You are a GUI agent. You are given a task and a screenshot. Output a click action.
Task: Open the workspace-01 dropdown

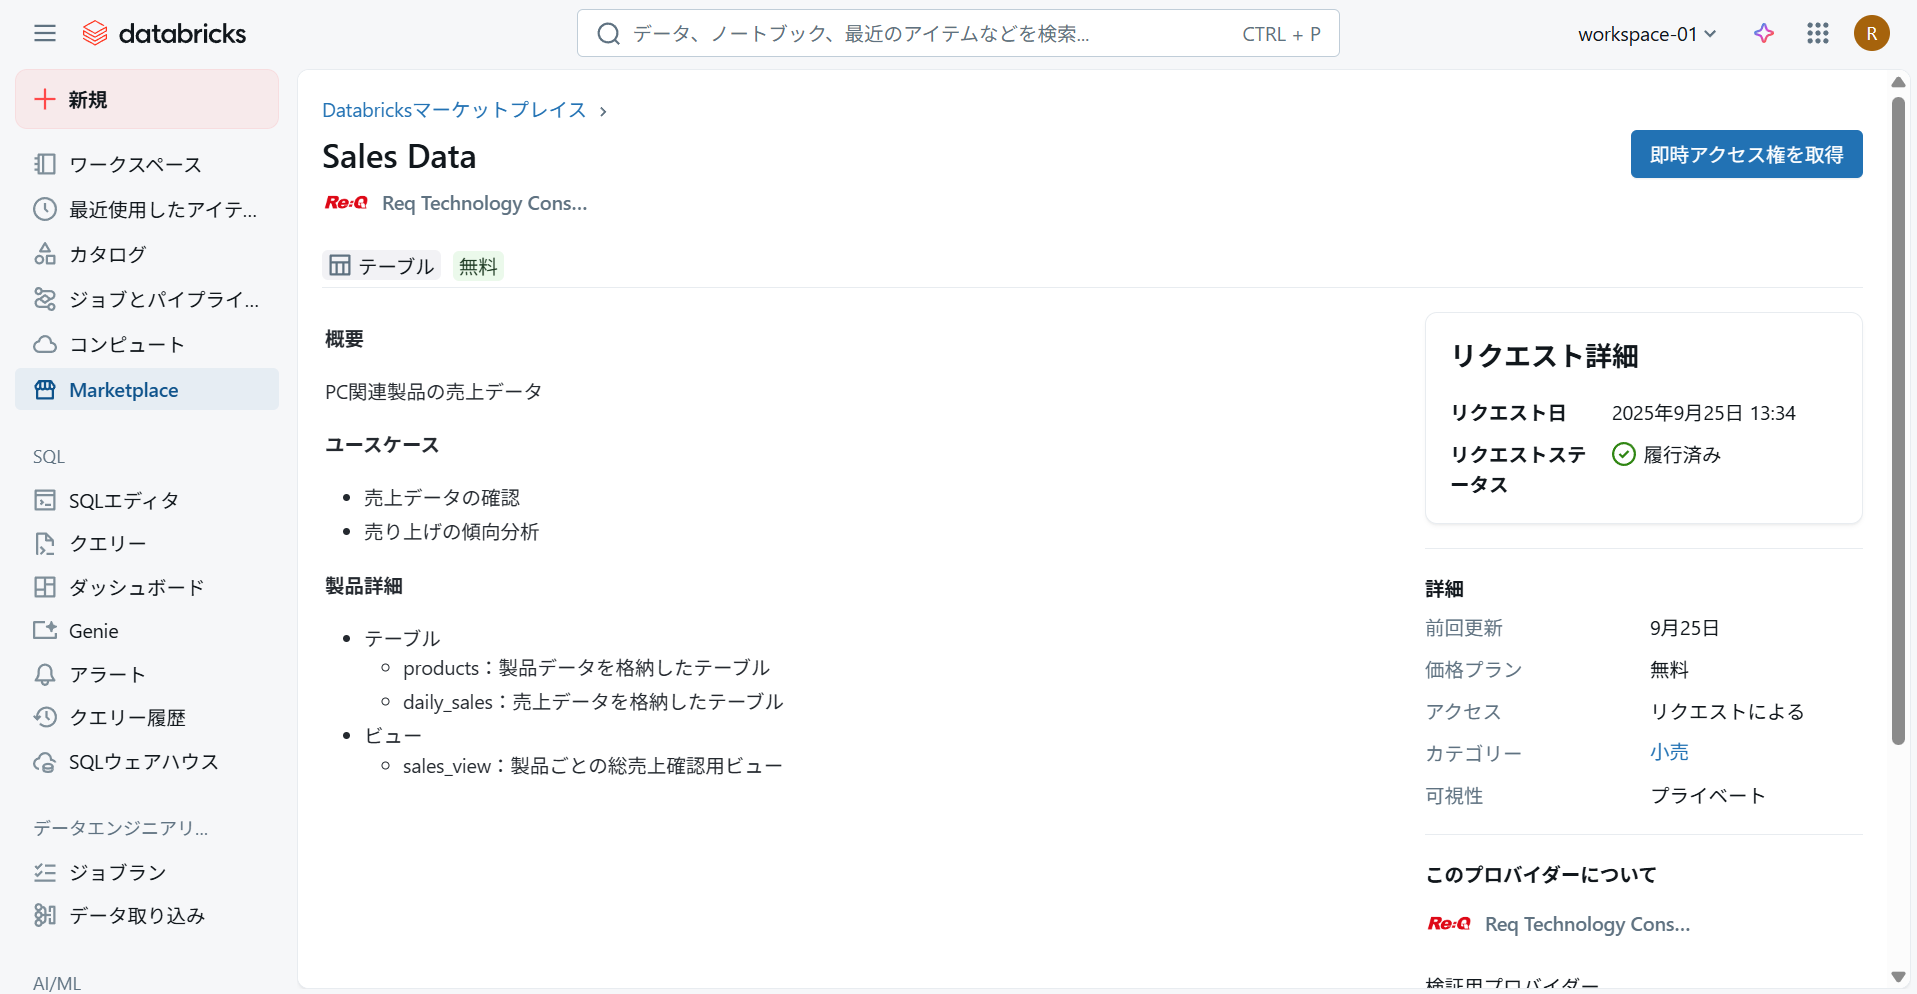coord(1647,34)
